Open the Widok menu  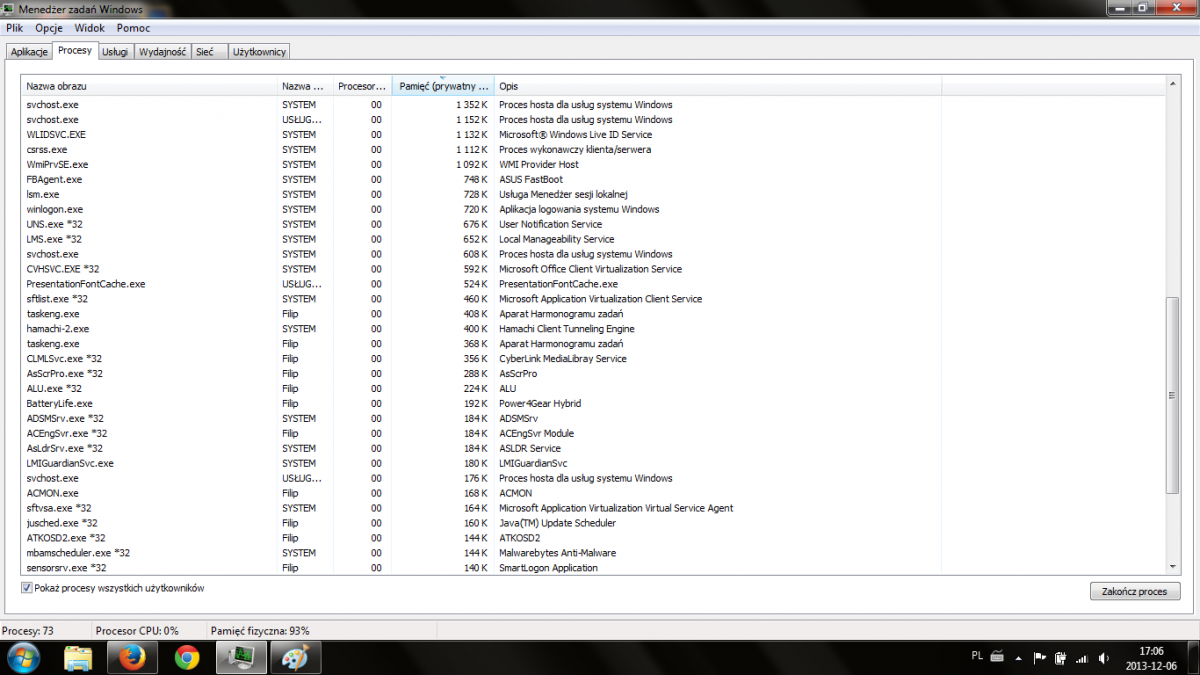tap(89, 28)
